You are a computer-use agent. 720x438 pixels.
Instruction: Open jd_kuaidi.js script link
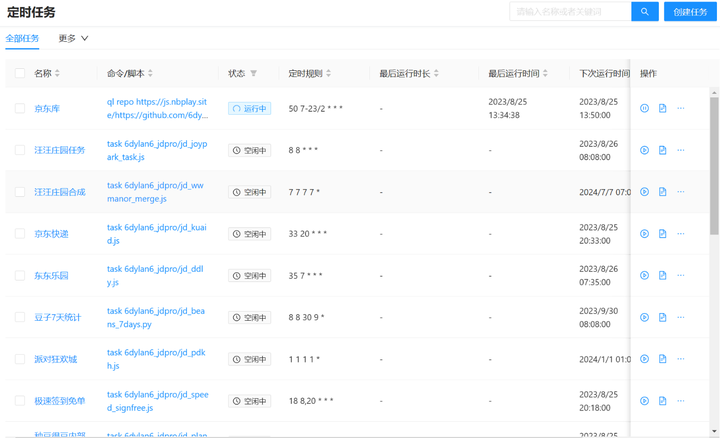click(x=157, y=234)
